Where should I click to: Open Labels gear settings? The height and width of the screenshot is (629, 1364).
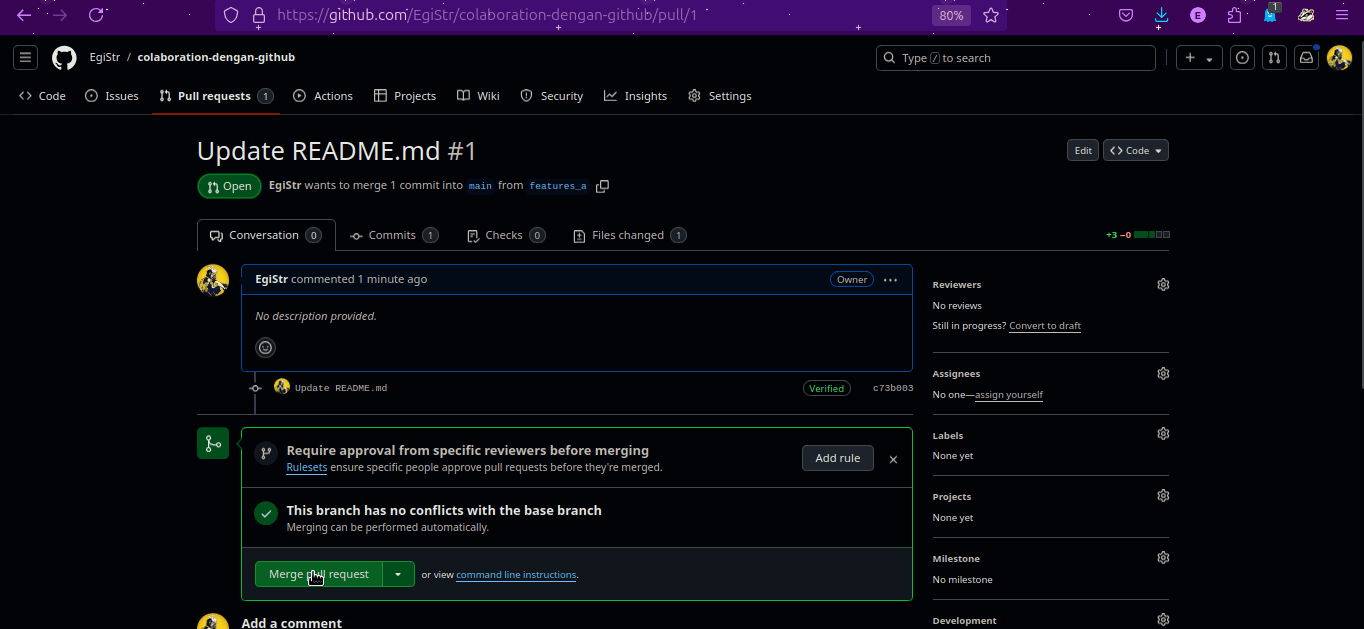pos(1162,434)
